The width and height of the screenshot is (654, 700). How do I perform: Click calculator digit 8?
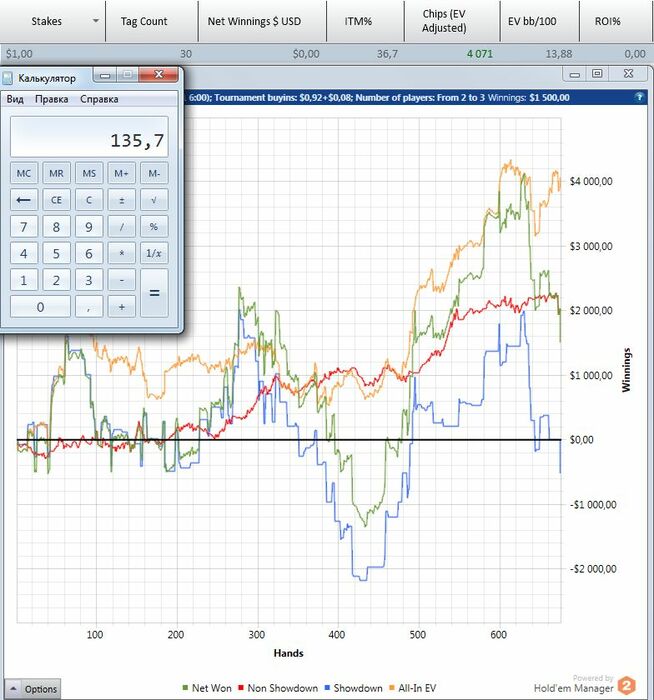[56, 226]
